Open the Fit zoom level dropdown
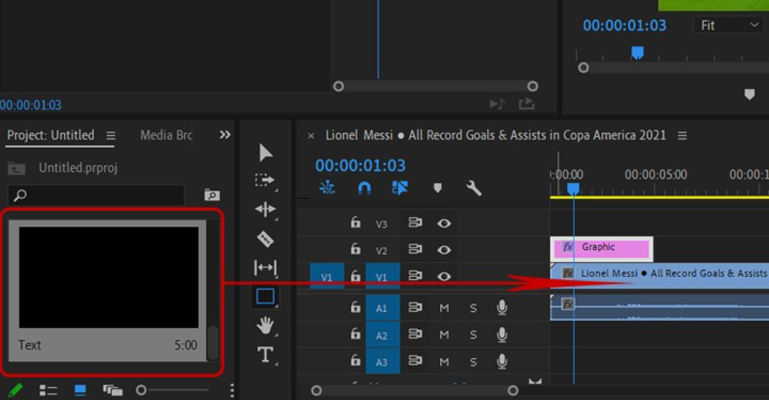Image resolution: width=769 pixels, height=400 pixels. pos(727,25)
